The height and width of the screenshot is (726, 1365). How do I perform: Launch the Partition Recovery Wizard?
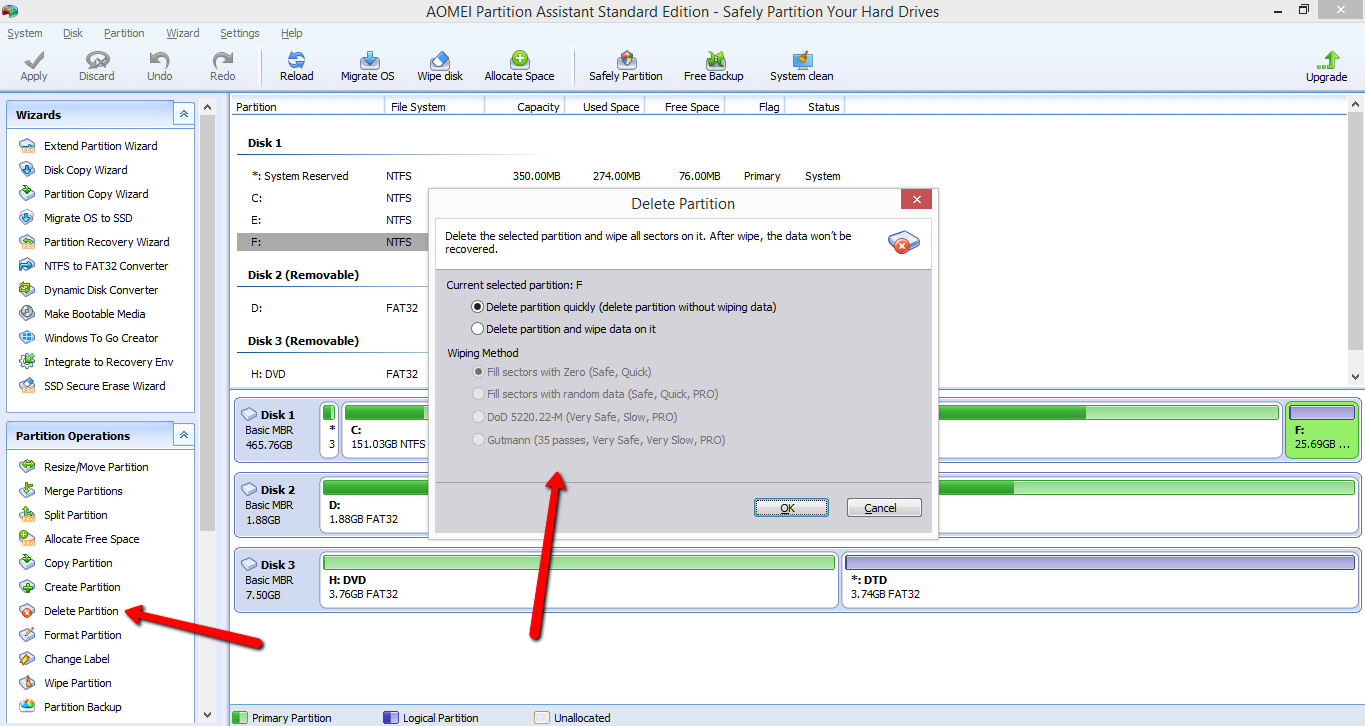pos(94,242)
